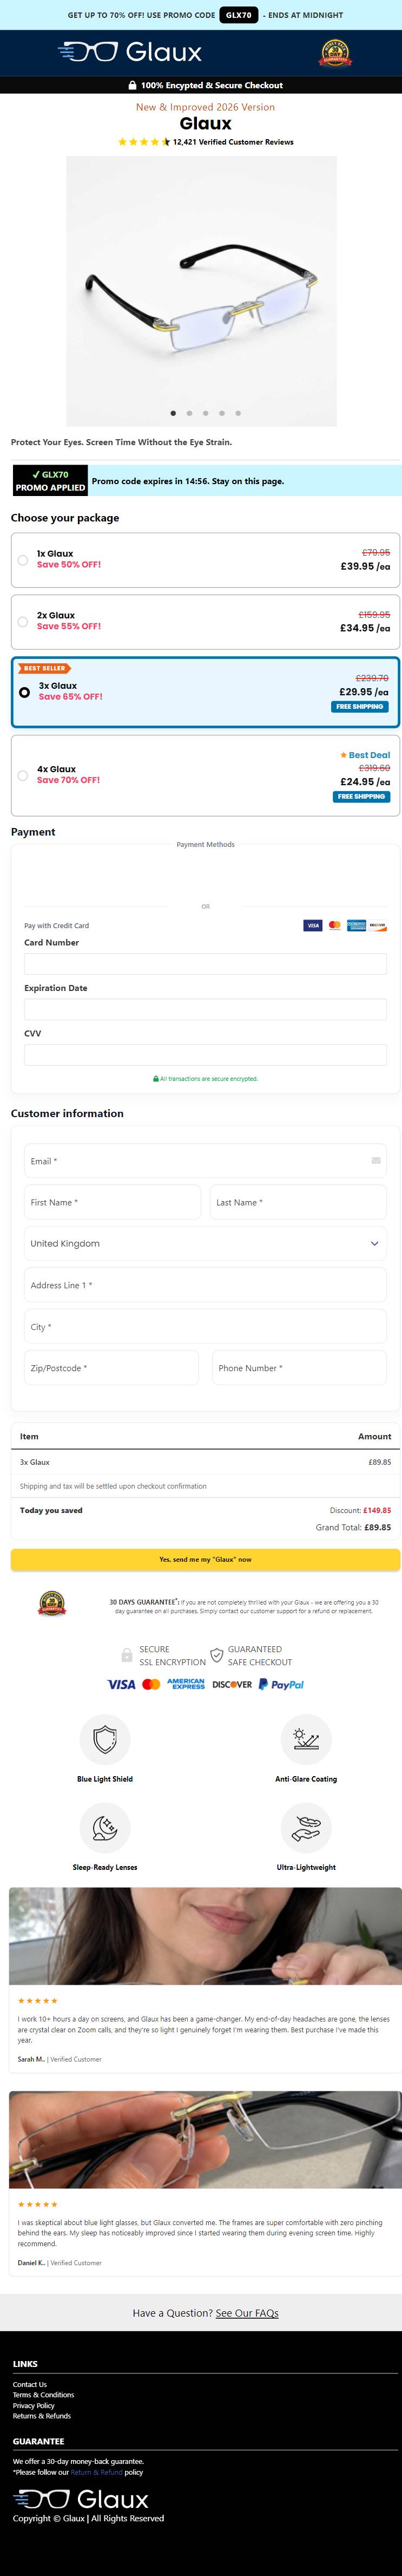Screen dimensions: 402x2576
Task: Select the 2x Glaux package radio
Action: (x=23, y=622)
